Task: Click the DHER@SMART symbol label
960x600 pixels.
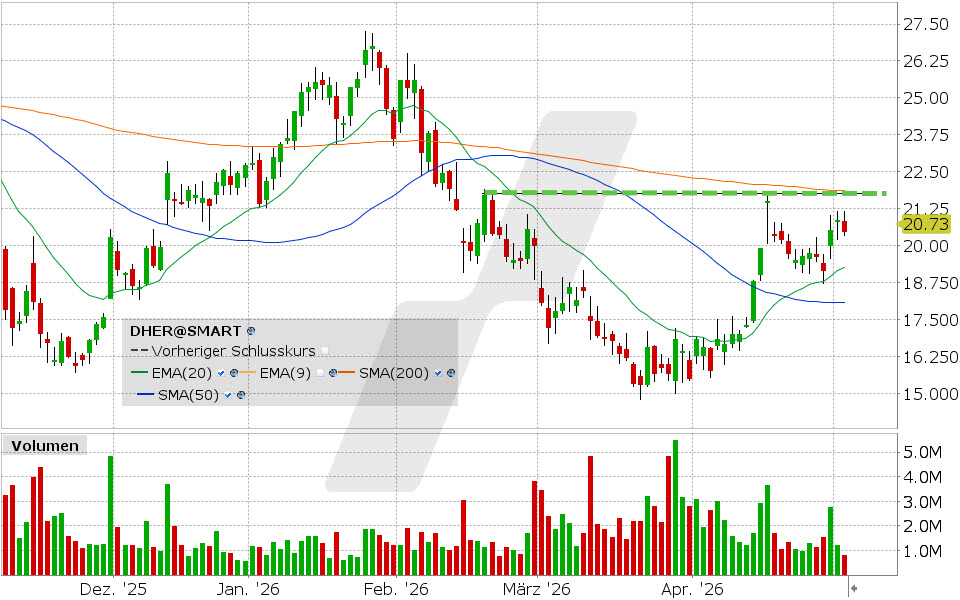Action: 186,331
